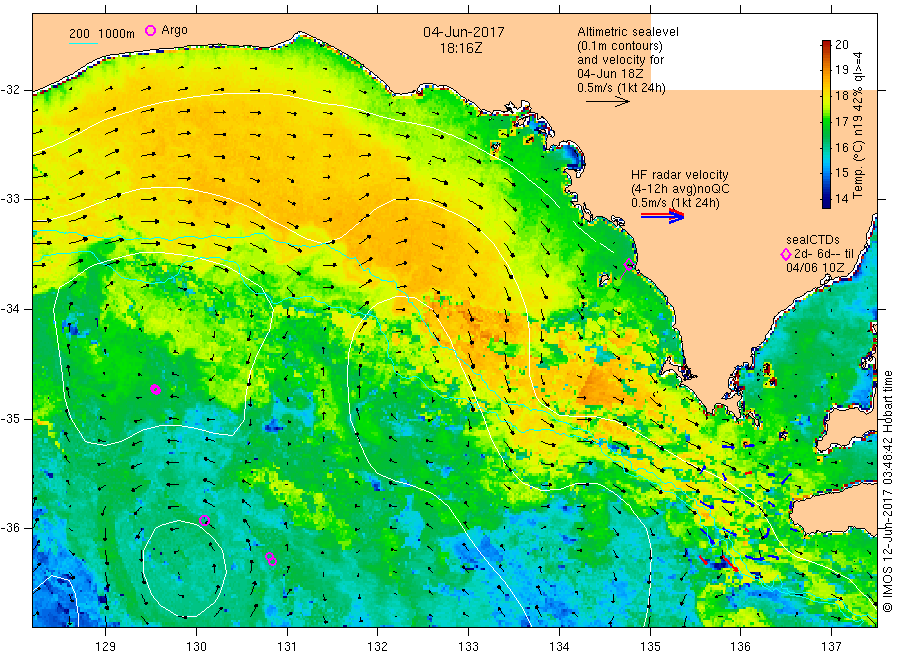Click the magenta Argo circle symbol in the legend
Screen dimensions: 900x660
pyautogui.click(x=150, y=30)
